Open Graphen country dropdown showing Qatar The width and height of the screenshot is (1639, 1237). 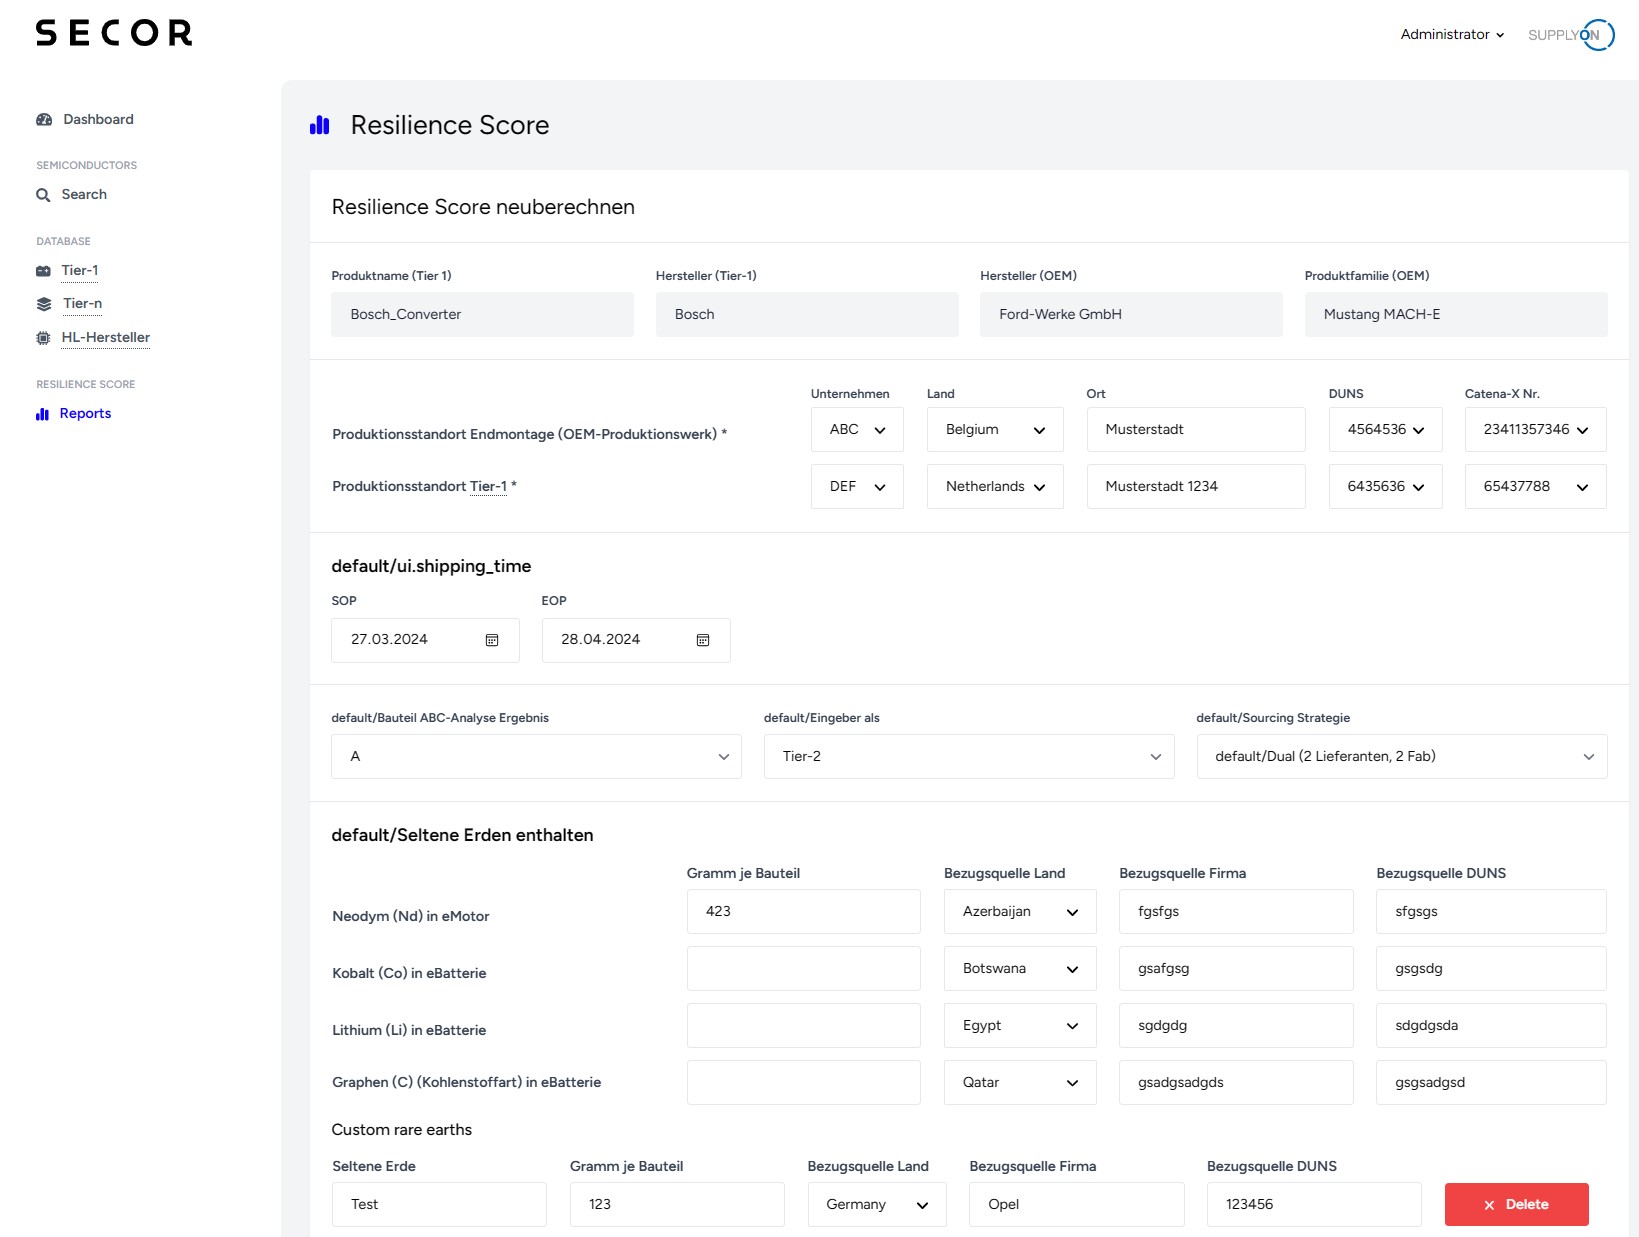[1020, 1083]
